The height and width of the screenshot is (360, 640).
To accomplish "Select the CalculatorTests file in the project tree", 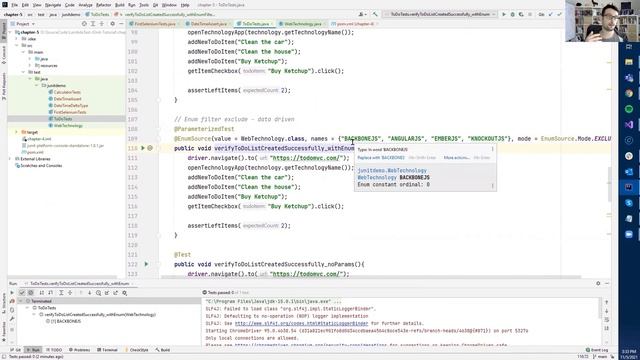I will (x=67, y=92).
